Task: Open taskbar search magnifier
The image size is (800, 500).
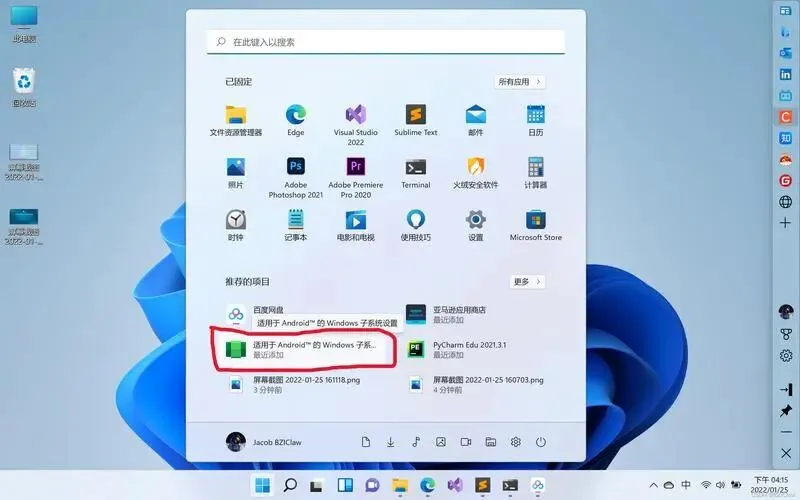Action: (290, 485)
